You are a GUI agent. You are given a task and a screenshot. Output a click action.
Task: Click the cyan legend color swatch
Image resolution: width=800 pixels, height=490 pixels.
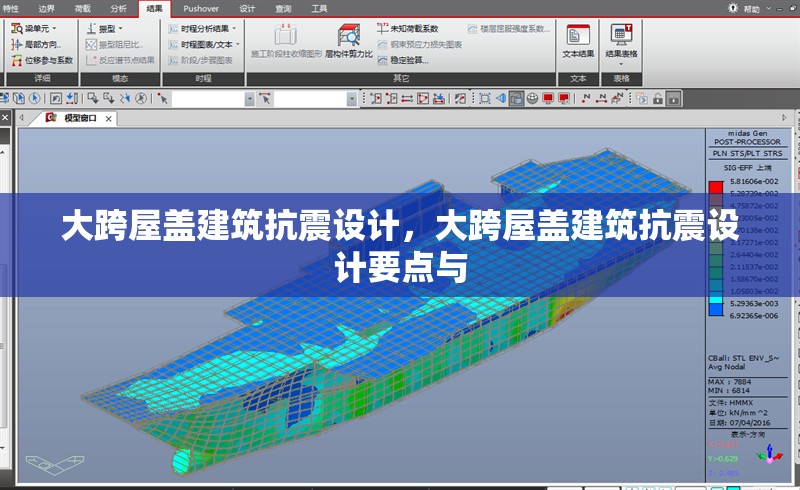pos(716,300)
